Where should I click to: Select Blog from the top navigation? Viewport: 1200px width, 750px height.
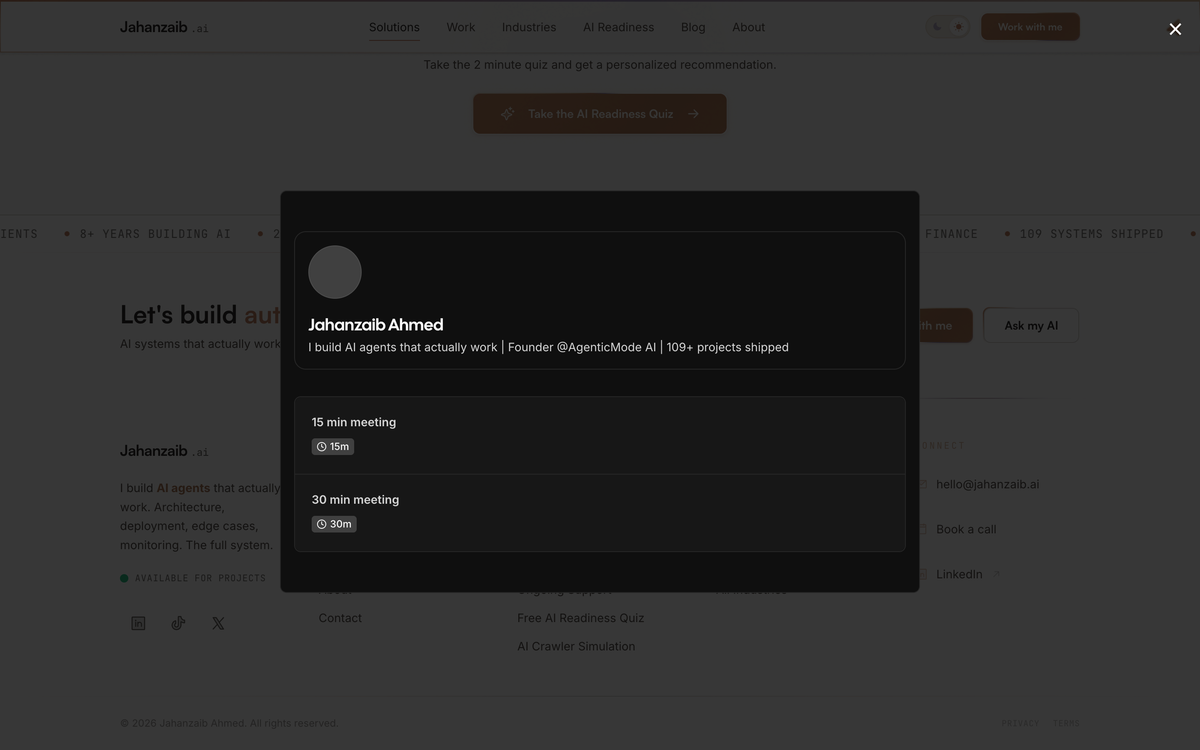click(692, 27)
